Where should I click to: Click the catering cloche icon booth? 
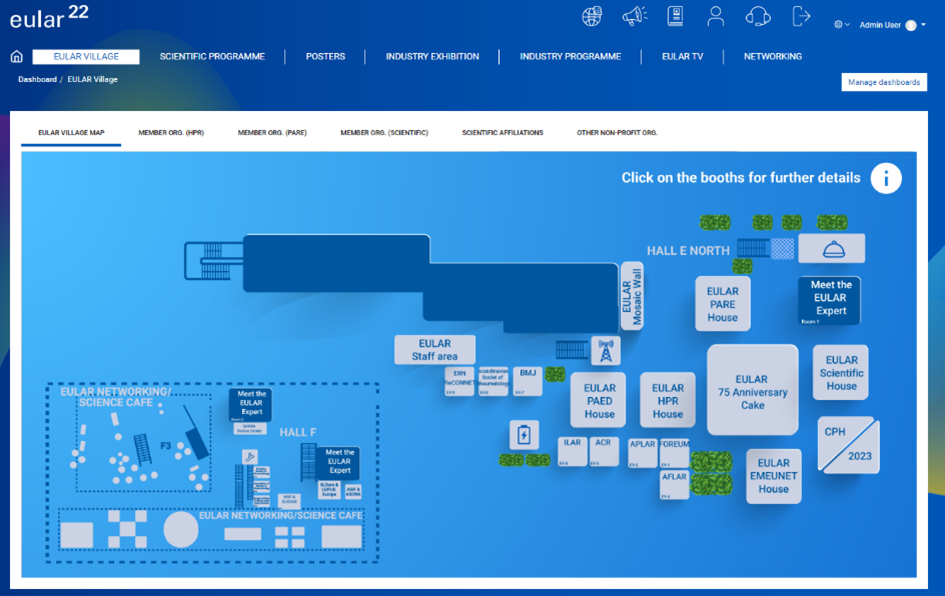[832, 249]
